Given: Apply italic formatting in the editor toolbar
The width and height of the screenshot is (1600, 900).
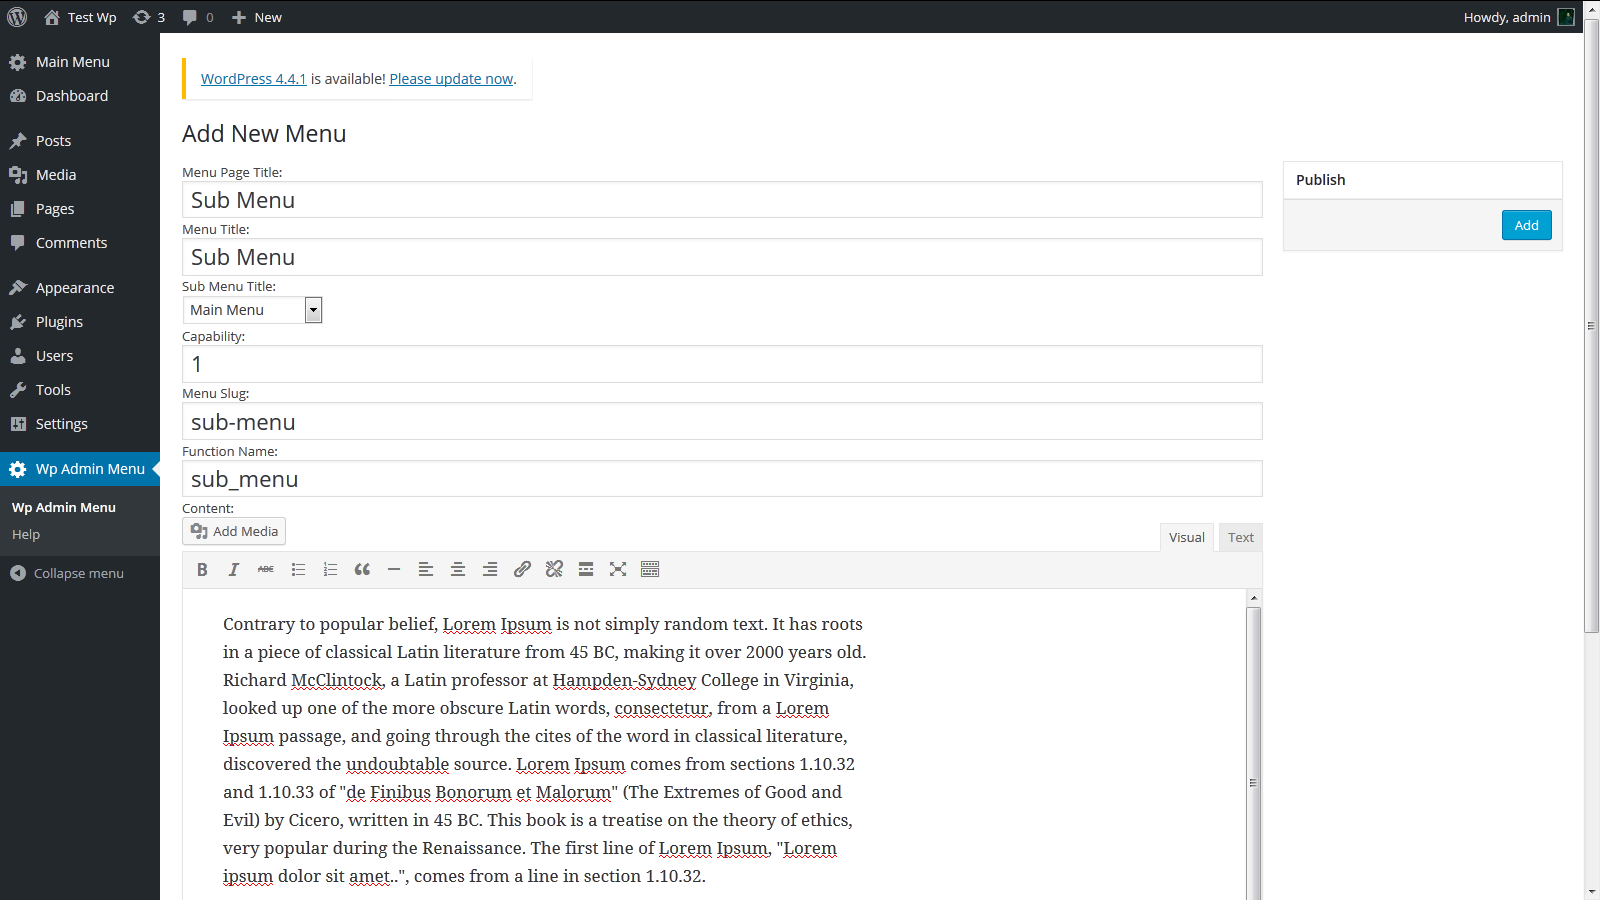Looking at the screenshot, I should click(234, 569).
